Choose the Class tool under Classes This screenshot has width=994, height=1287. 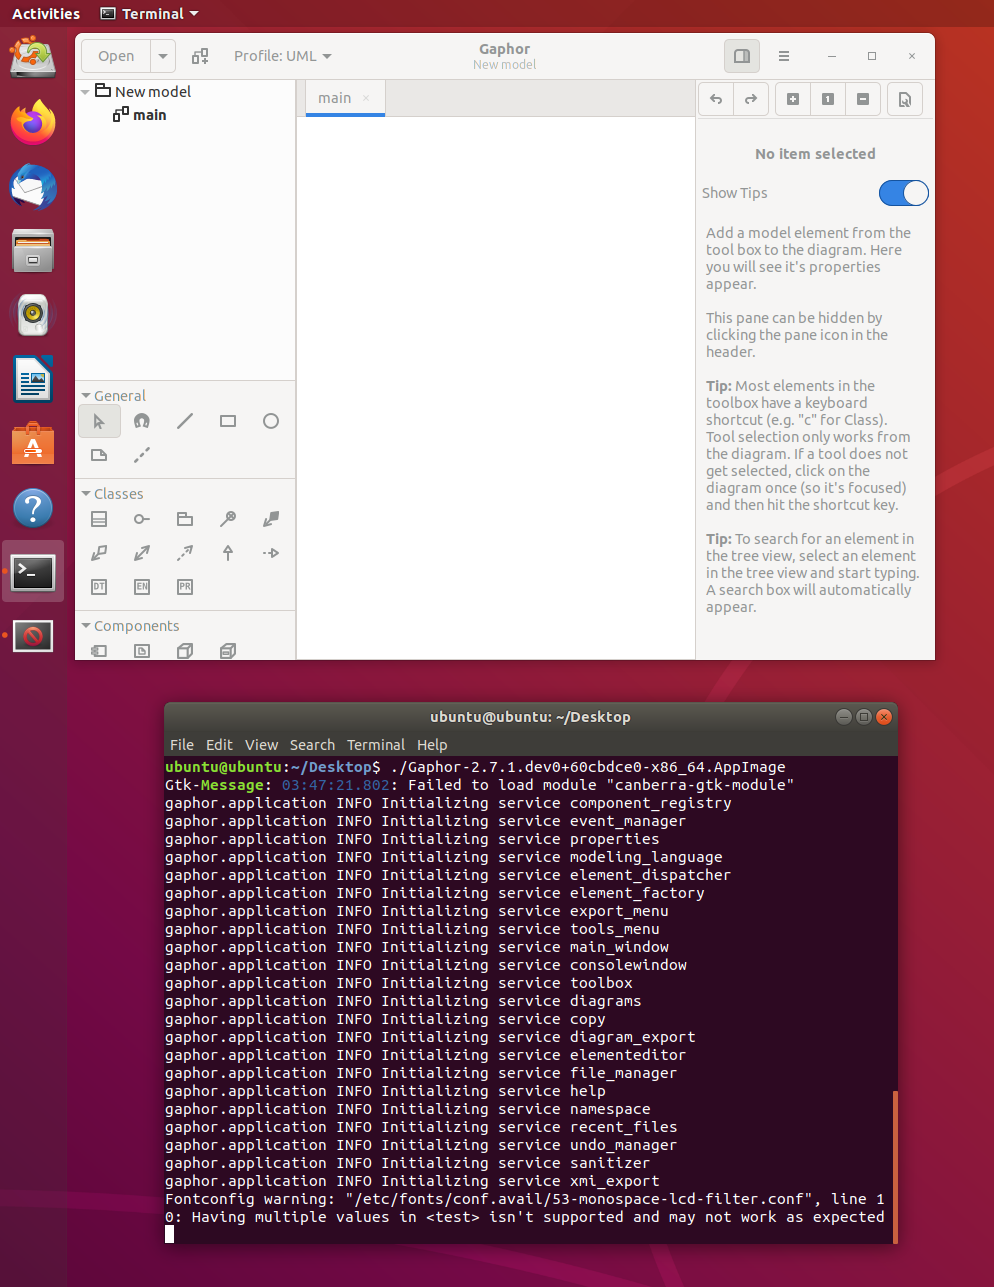point(99,519)
